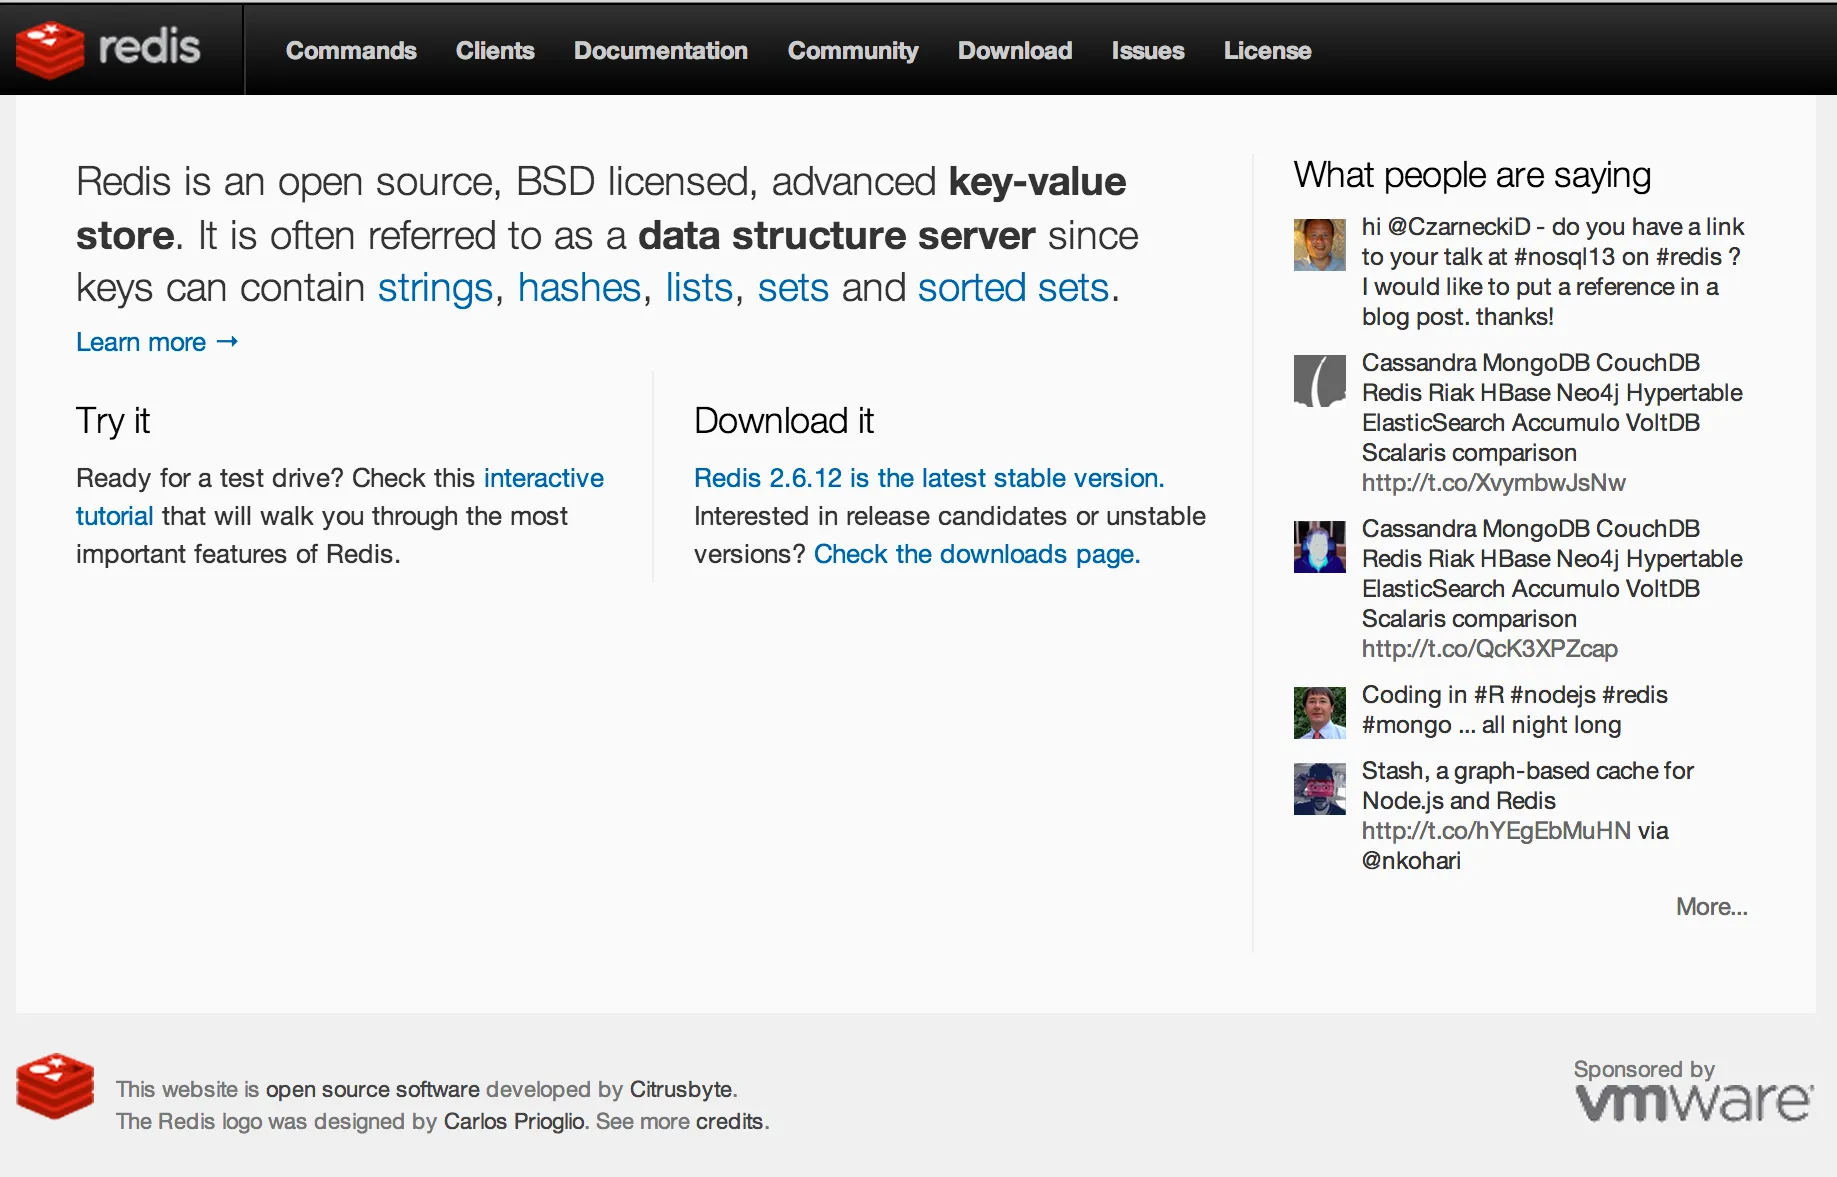
Task: Click 'Redis 2.6.12 is the latest stable version'
Action: [x=929, y=478]
